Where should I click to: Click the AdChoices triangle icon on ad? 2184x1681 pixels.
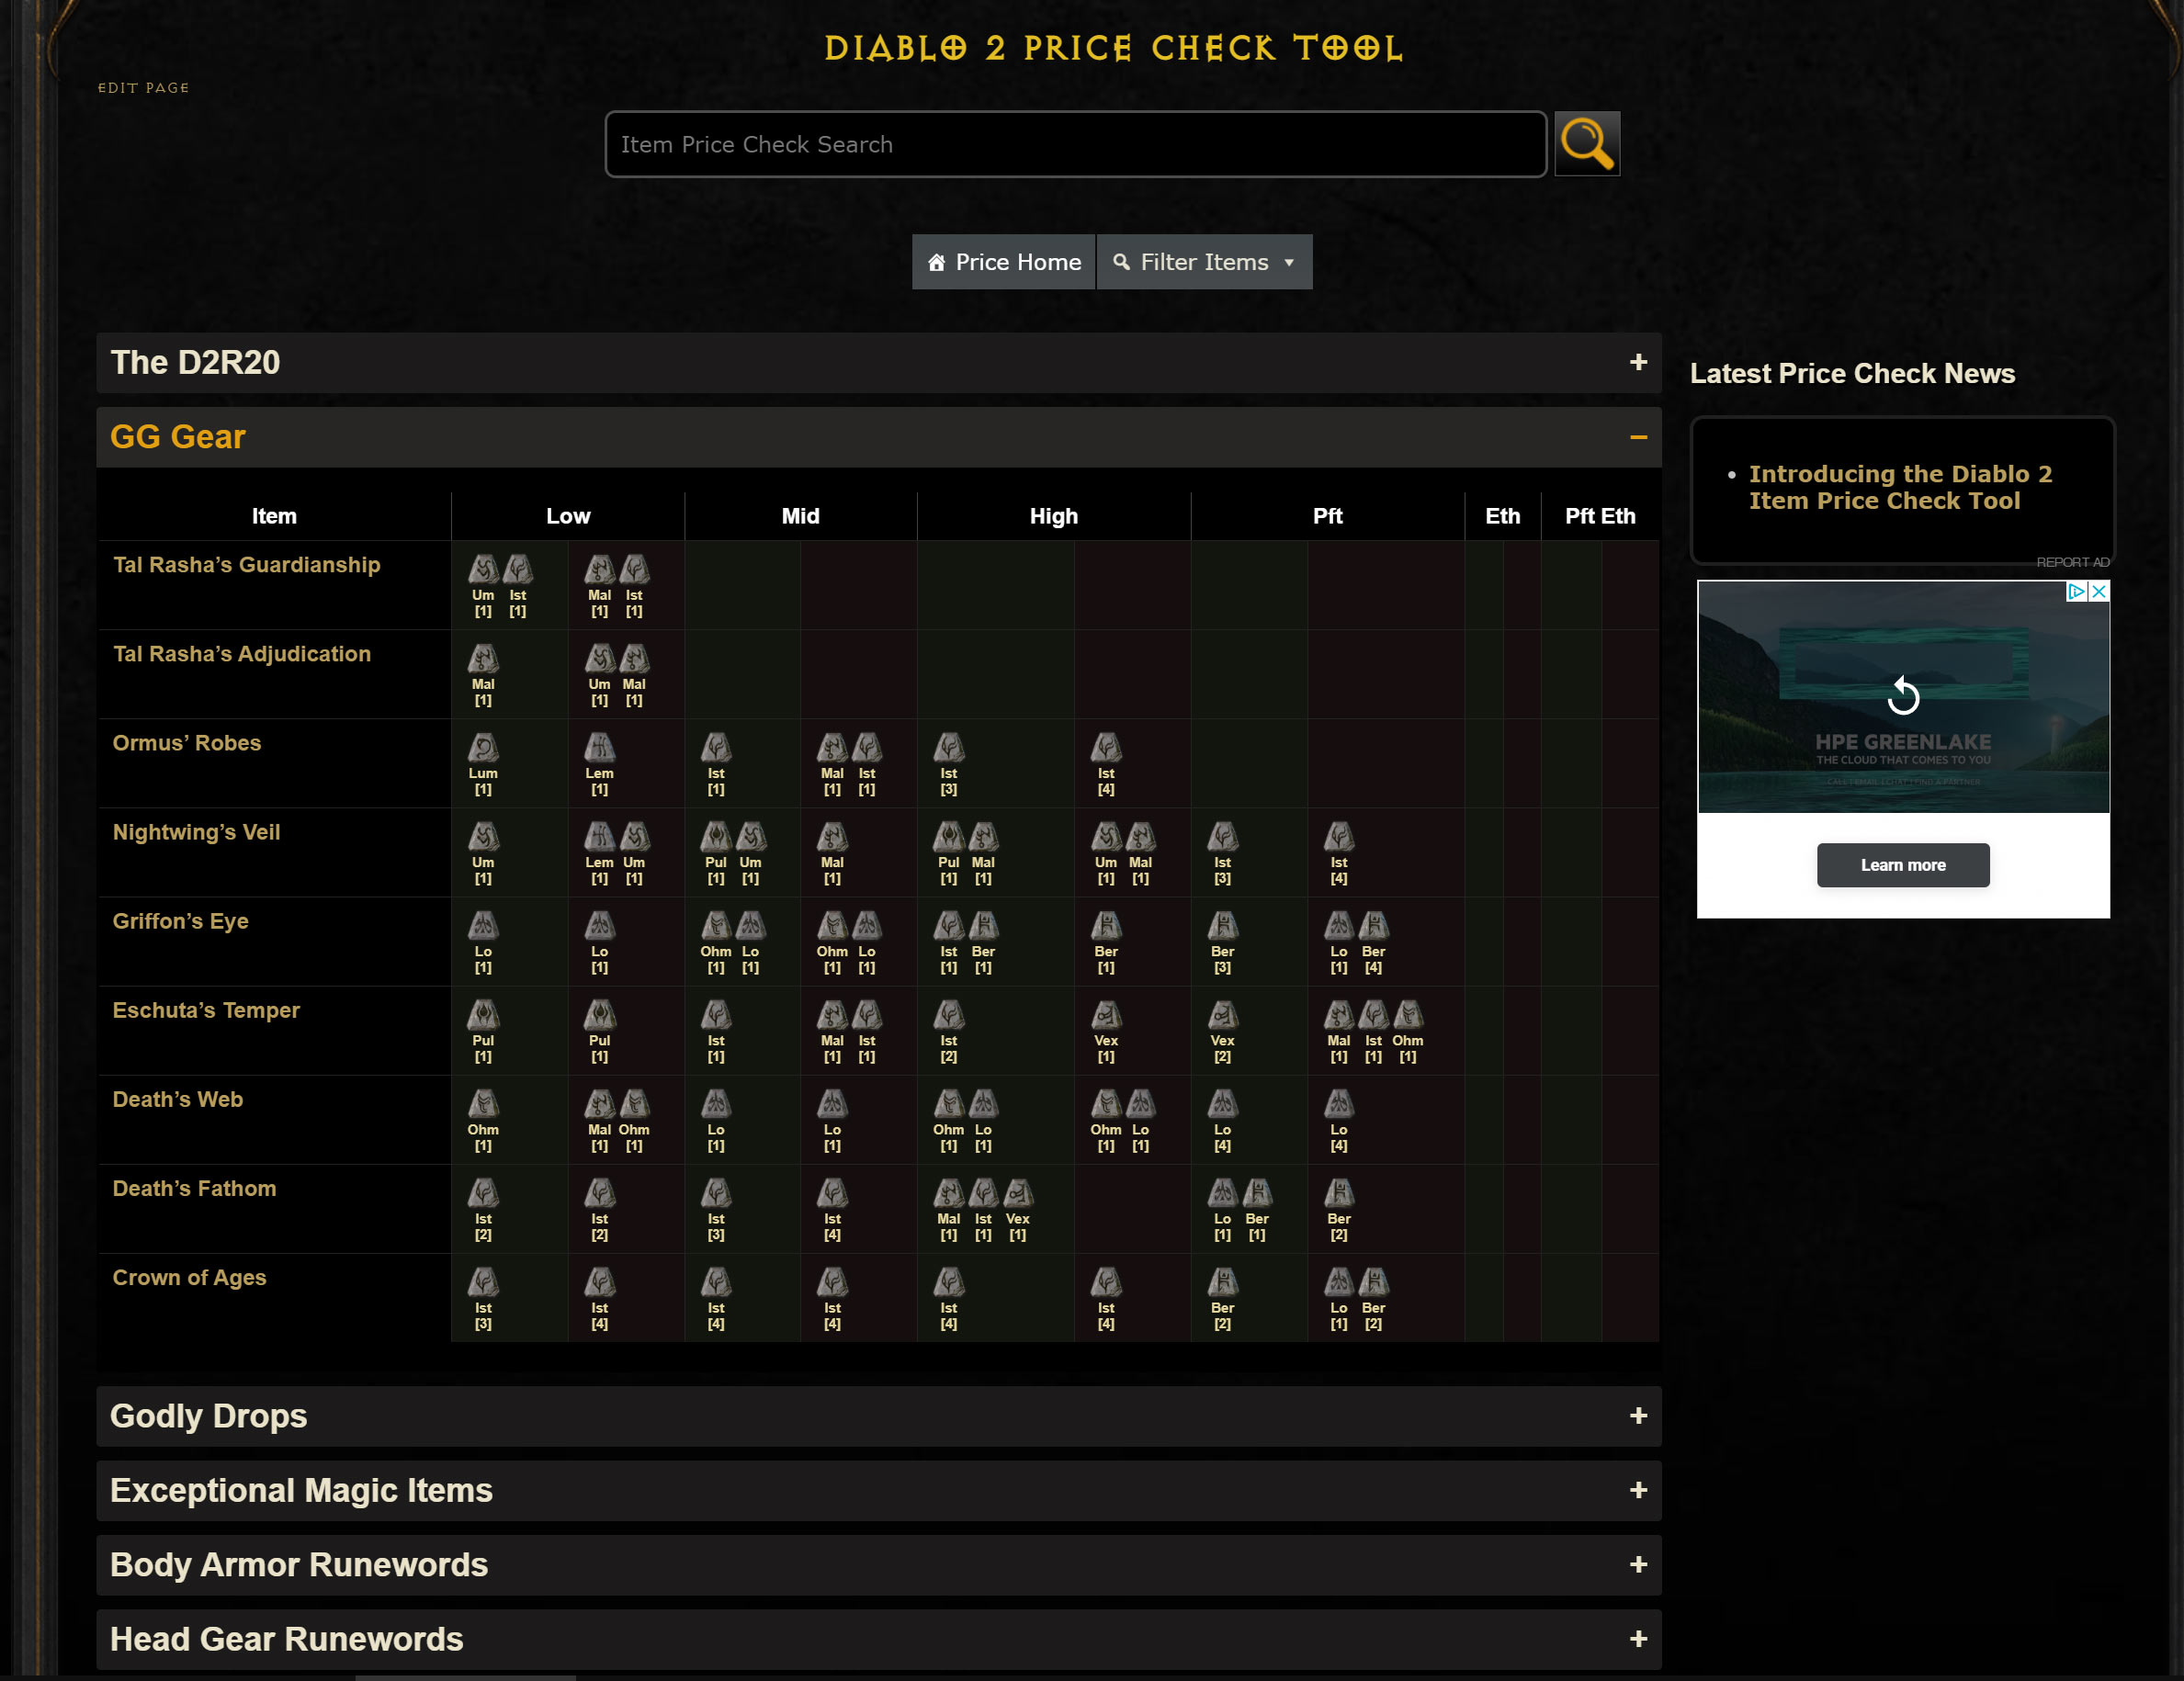(2076, 592)
